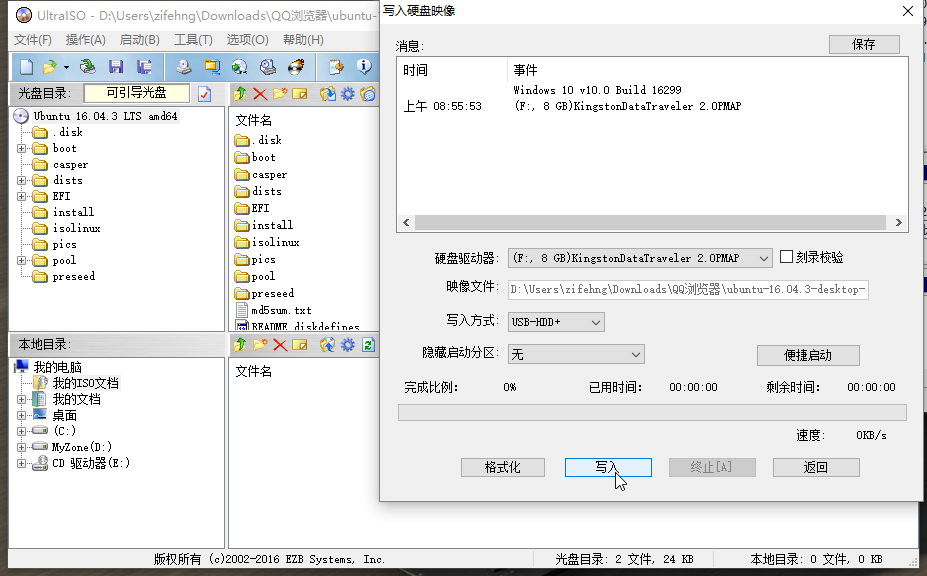Click the 写入 button
Image resolution: width=927 pixels, height=576 pixels.
coord(608,467)
